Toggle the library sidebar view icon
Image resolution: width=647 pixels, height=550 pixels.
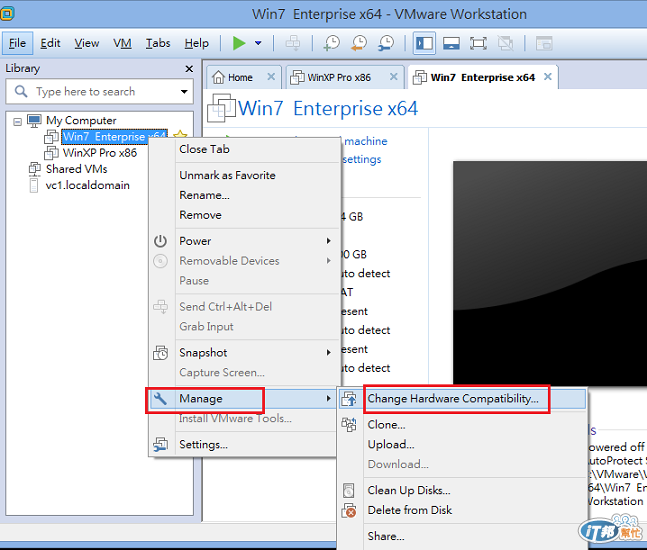click(424, 43)
